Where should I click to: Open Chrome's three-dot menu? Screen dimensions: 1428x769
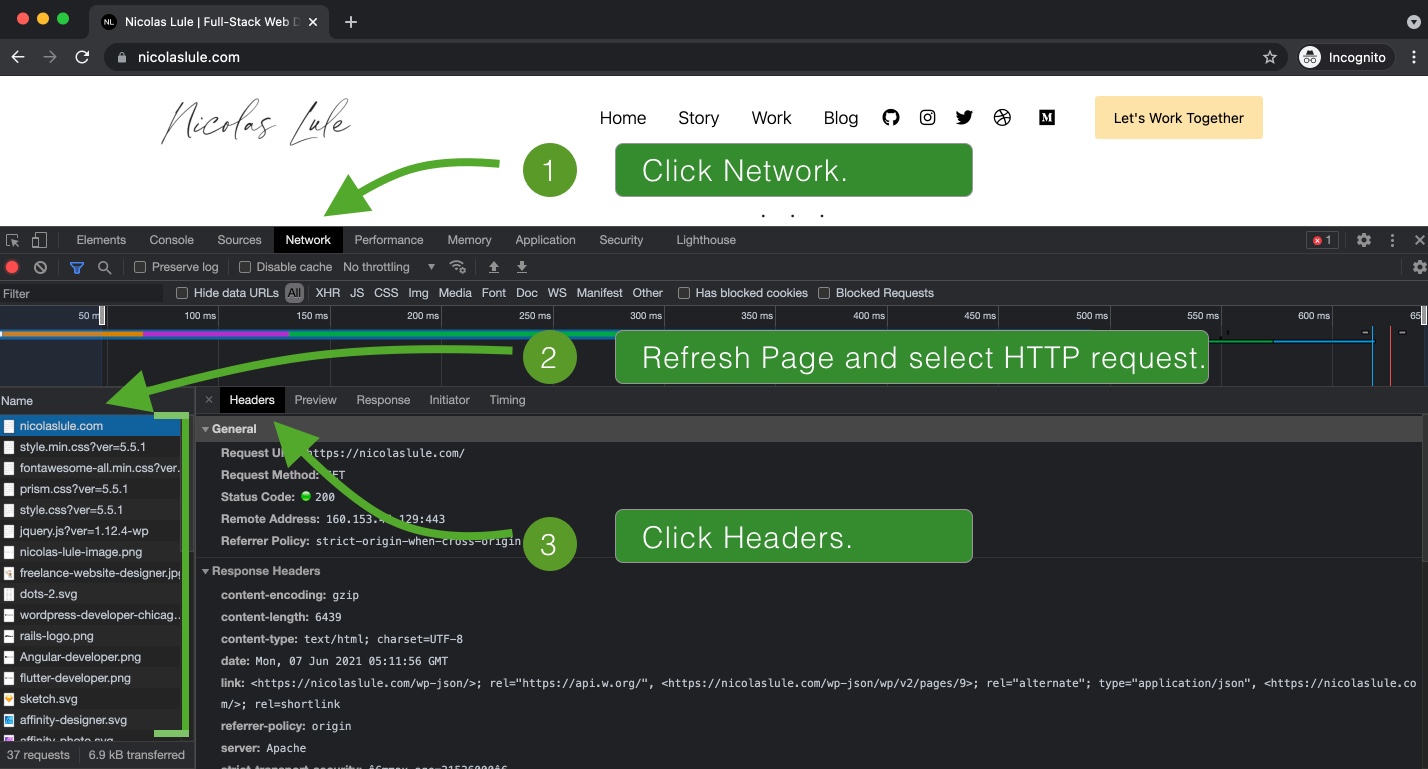tap(1414, 57)
